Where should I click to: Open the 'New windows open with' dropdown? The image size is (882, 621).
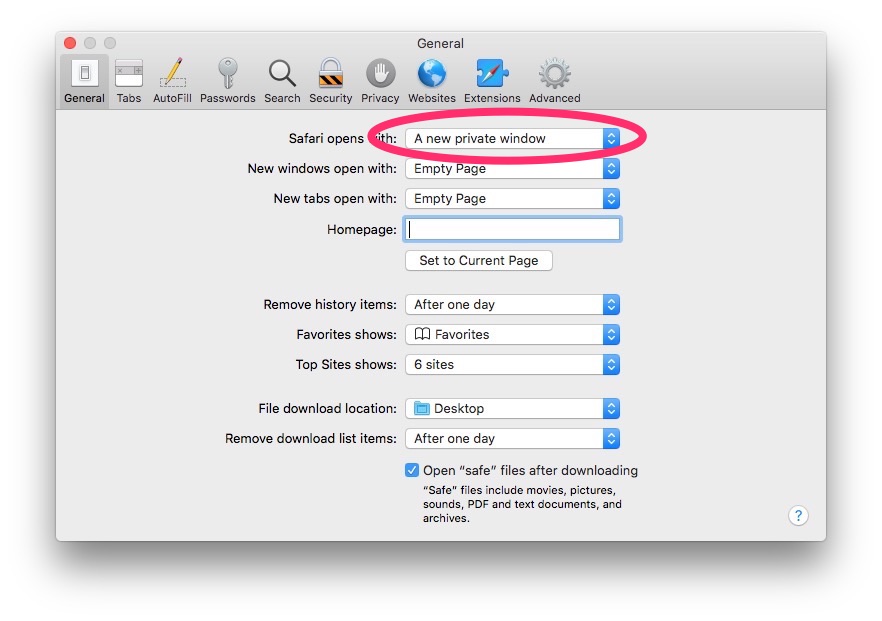pos(512,168)
